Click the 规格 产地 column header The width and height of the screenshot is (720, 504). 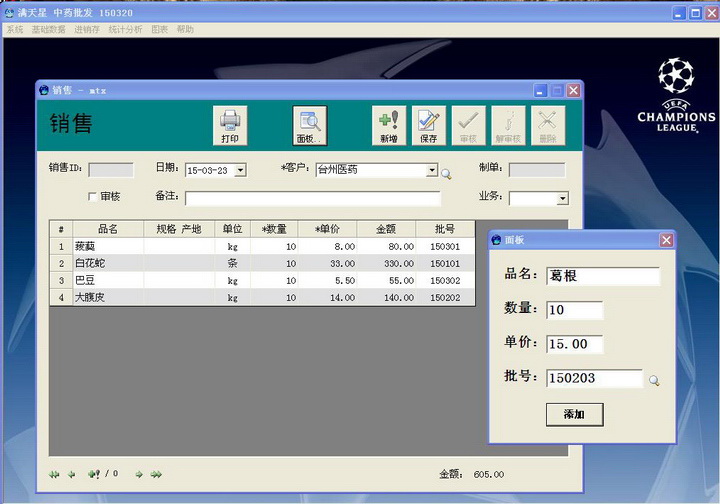pos(179,229)
